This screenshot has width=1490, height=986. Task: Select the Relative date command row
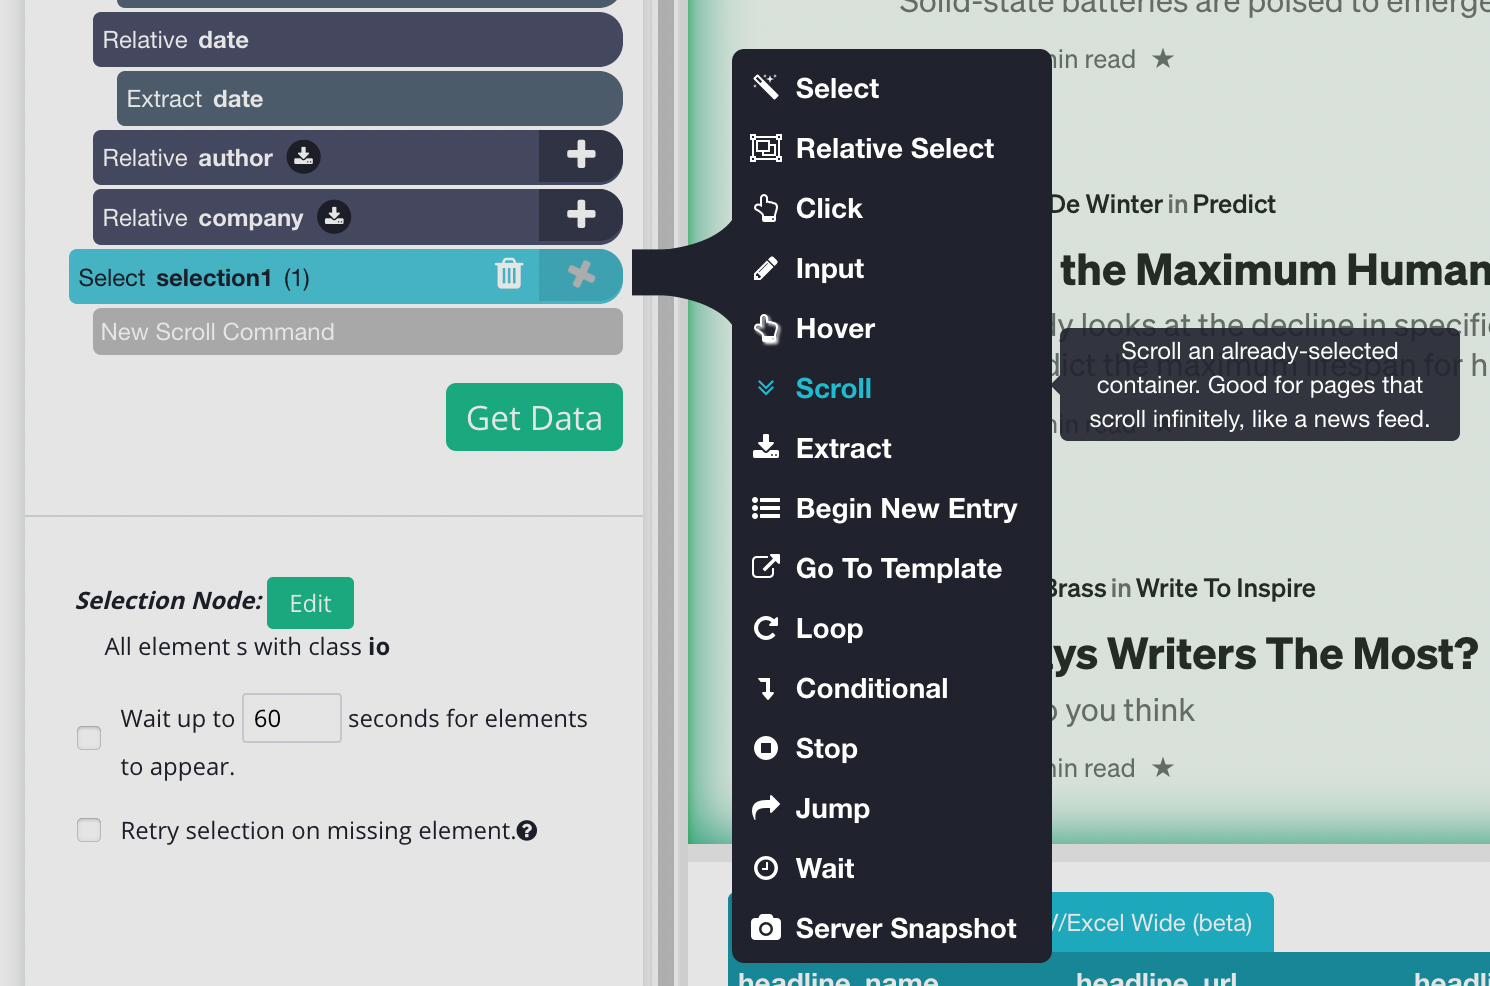point(358,40)
